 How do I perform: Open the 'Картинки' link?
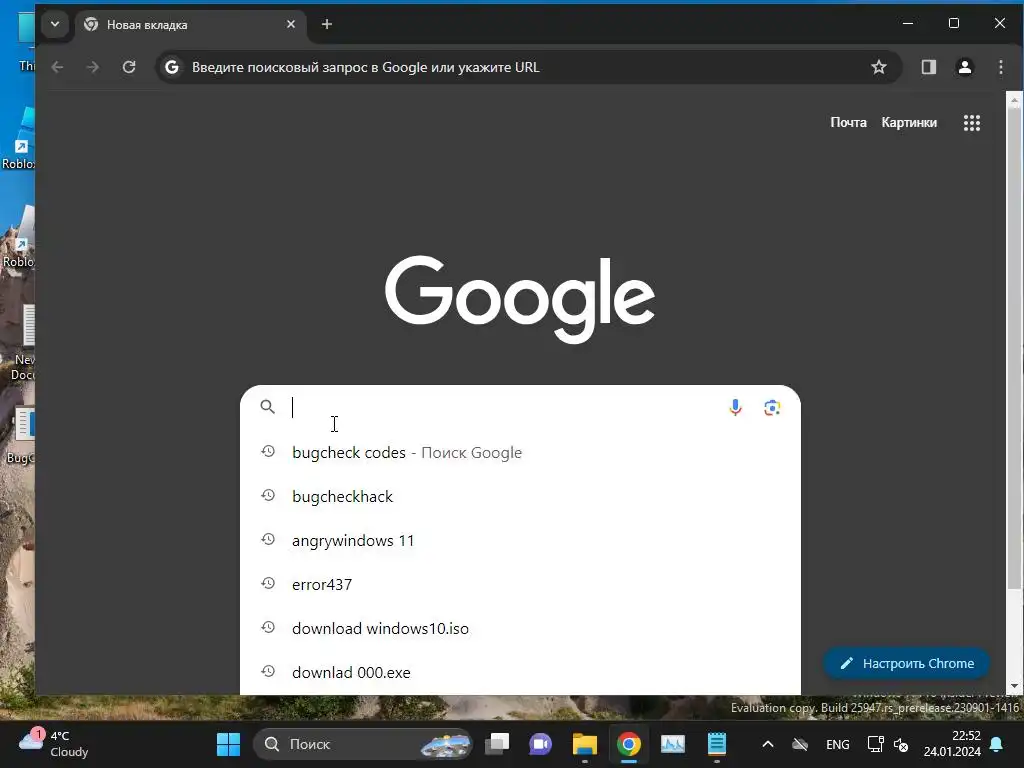[909, 122]
